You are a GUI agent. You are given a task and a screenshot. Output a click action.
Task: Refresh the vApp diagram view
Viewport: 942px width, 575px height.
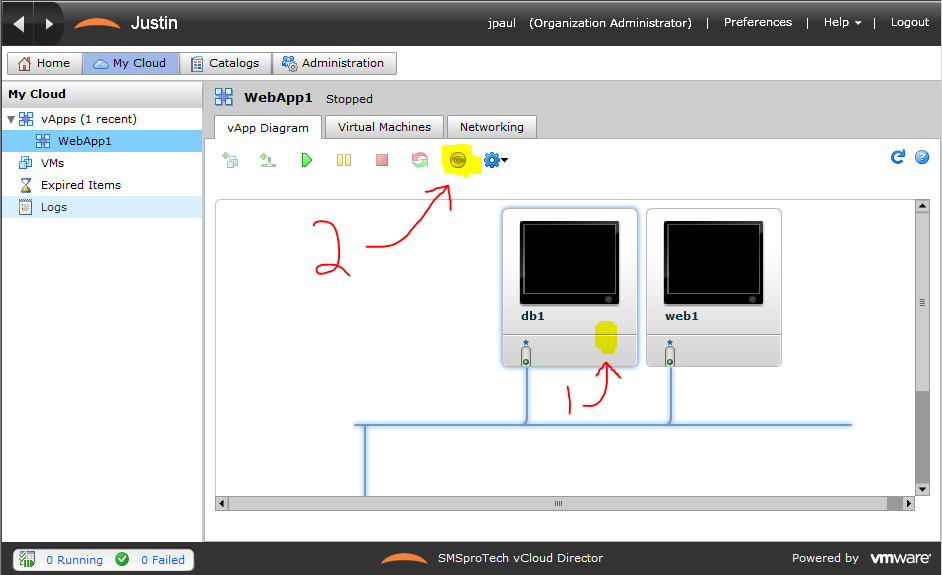point(898,157)
